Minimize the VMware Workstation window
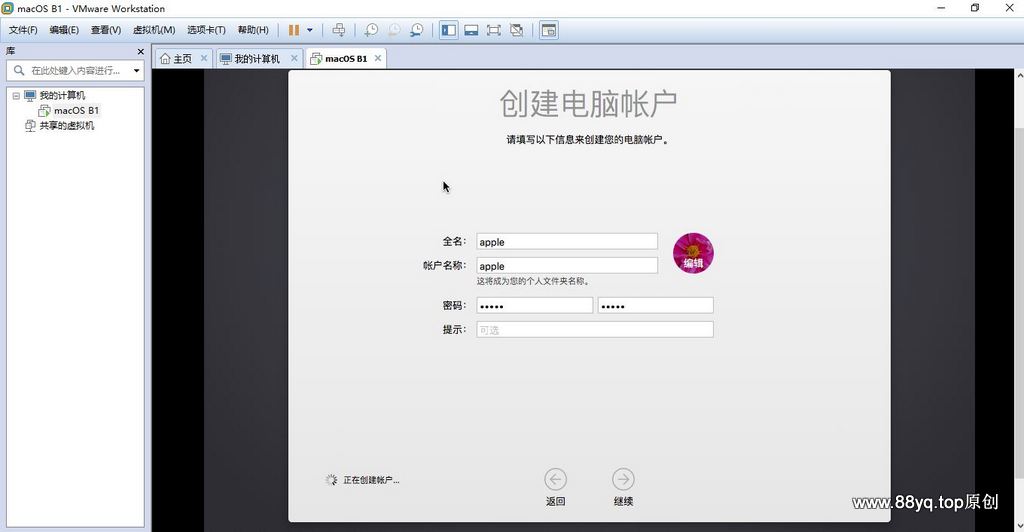The width and height of the screenshot is (1024, 532). pos(941,8)
